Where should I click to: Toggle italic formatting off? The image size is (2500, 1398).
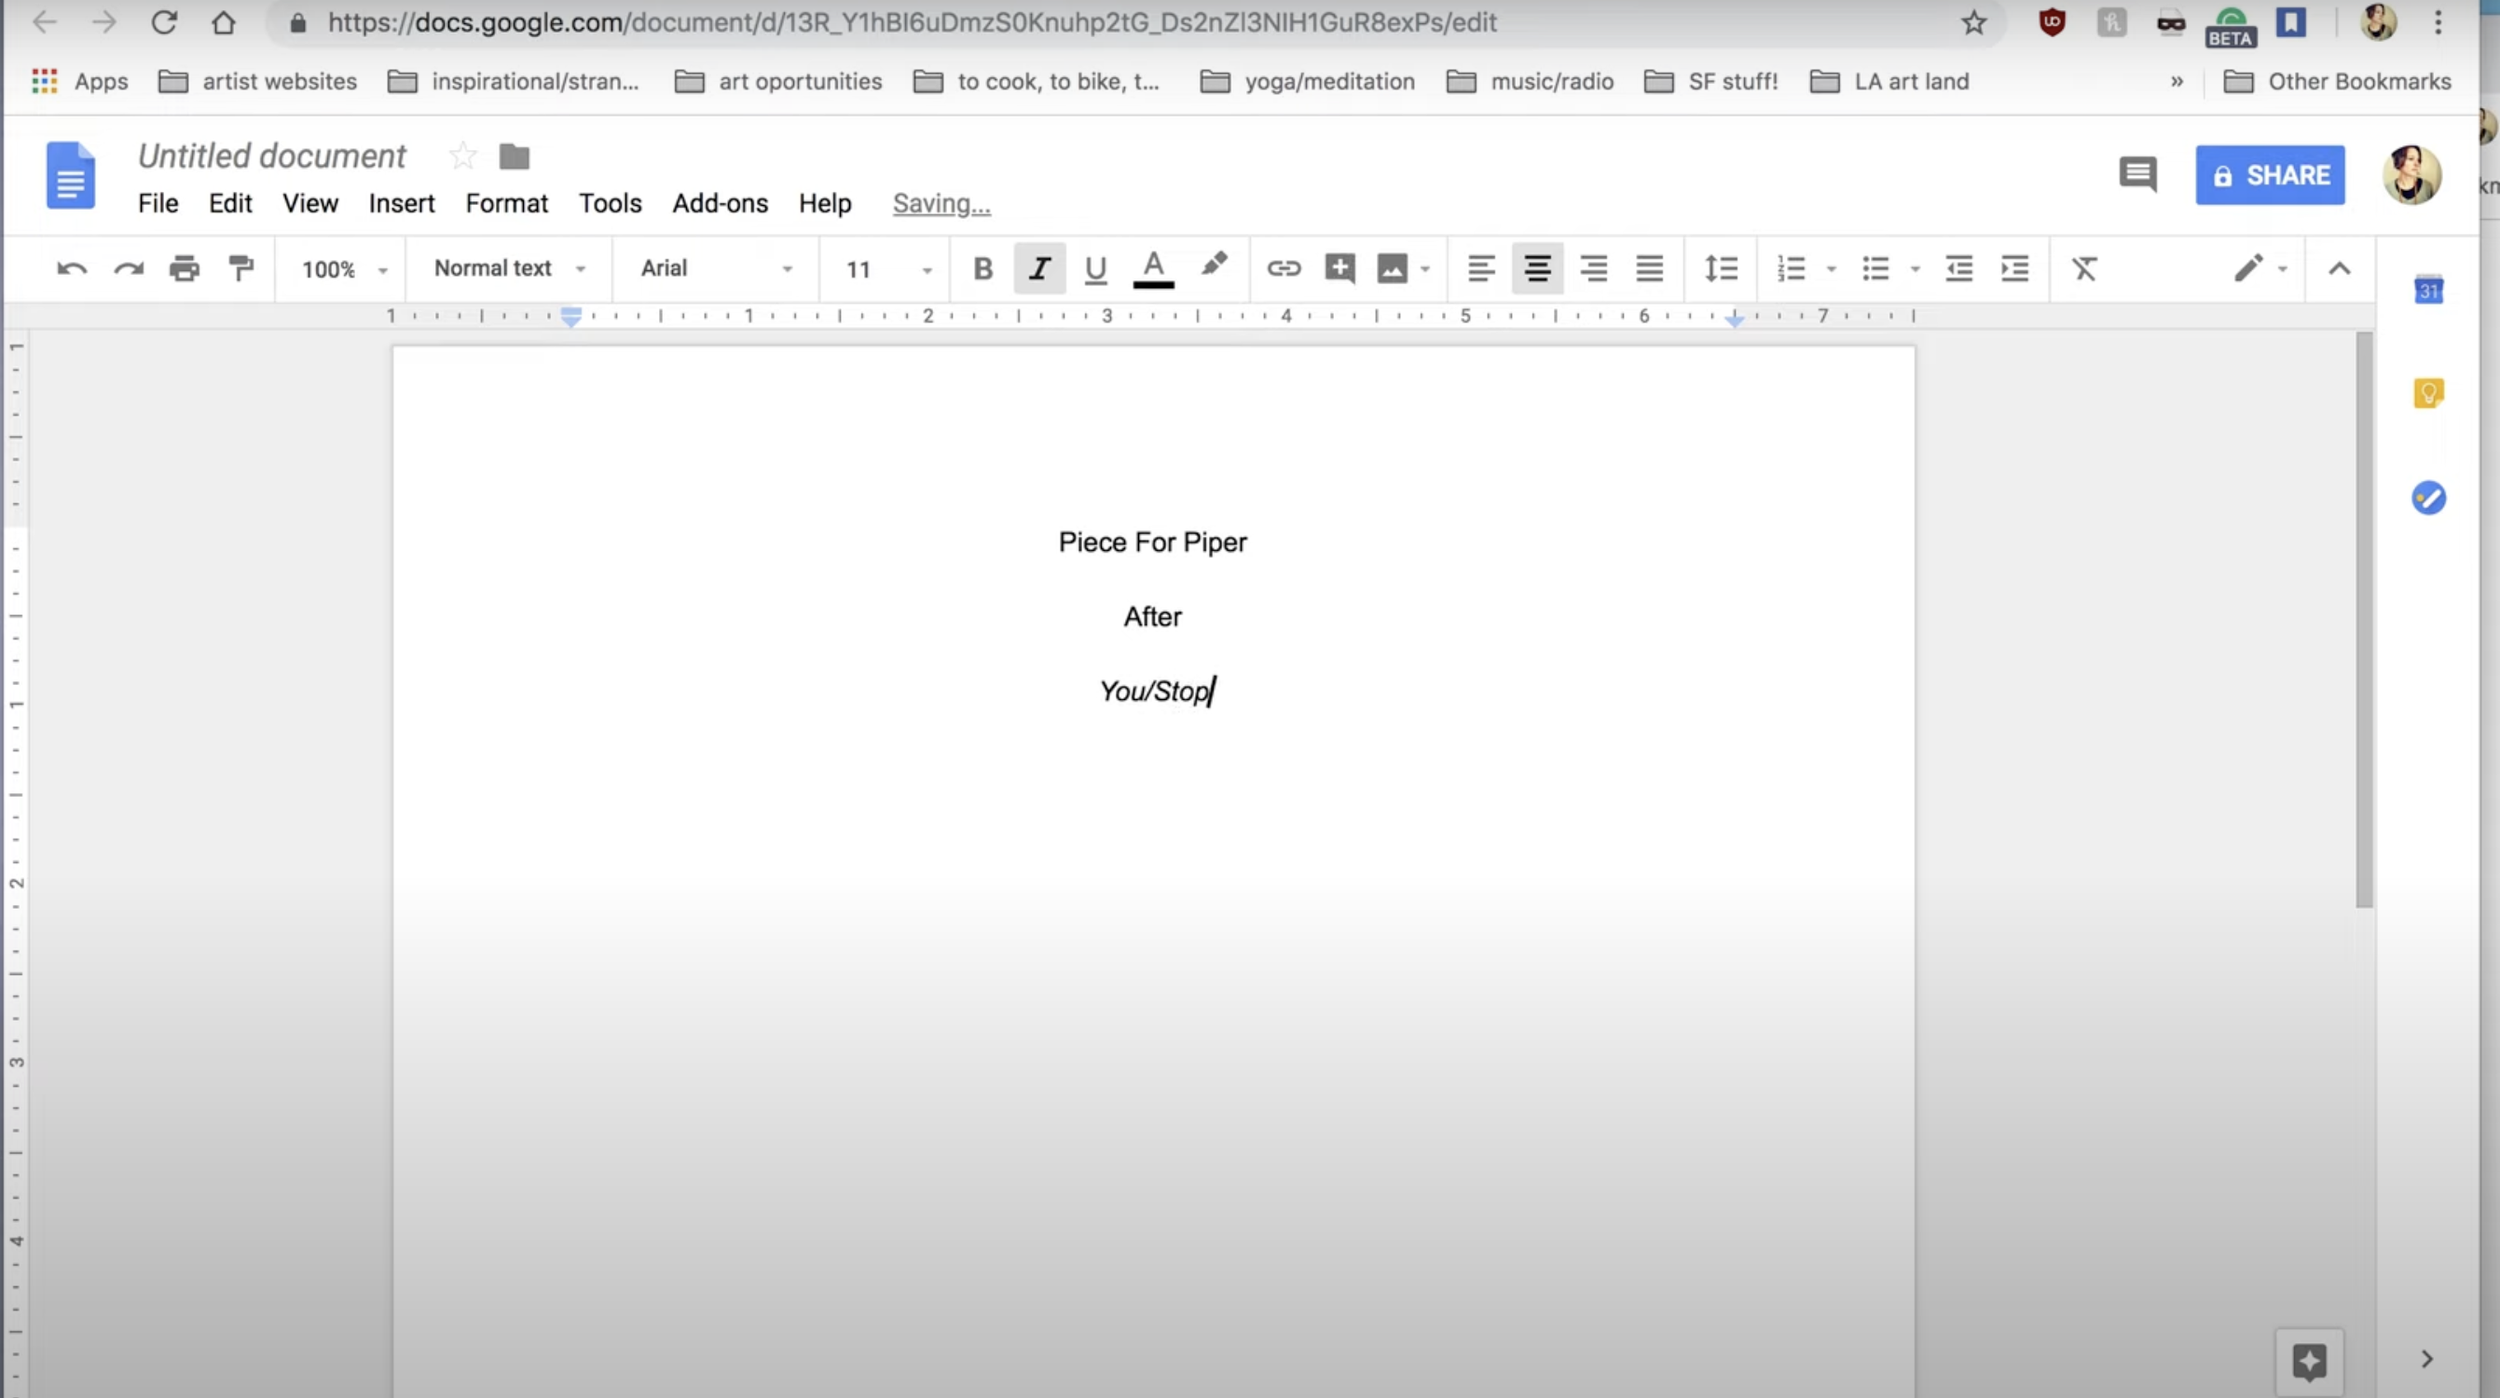click(x=1039, y=268)
